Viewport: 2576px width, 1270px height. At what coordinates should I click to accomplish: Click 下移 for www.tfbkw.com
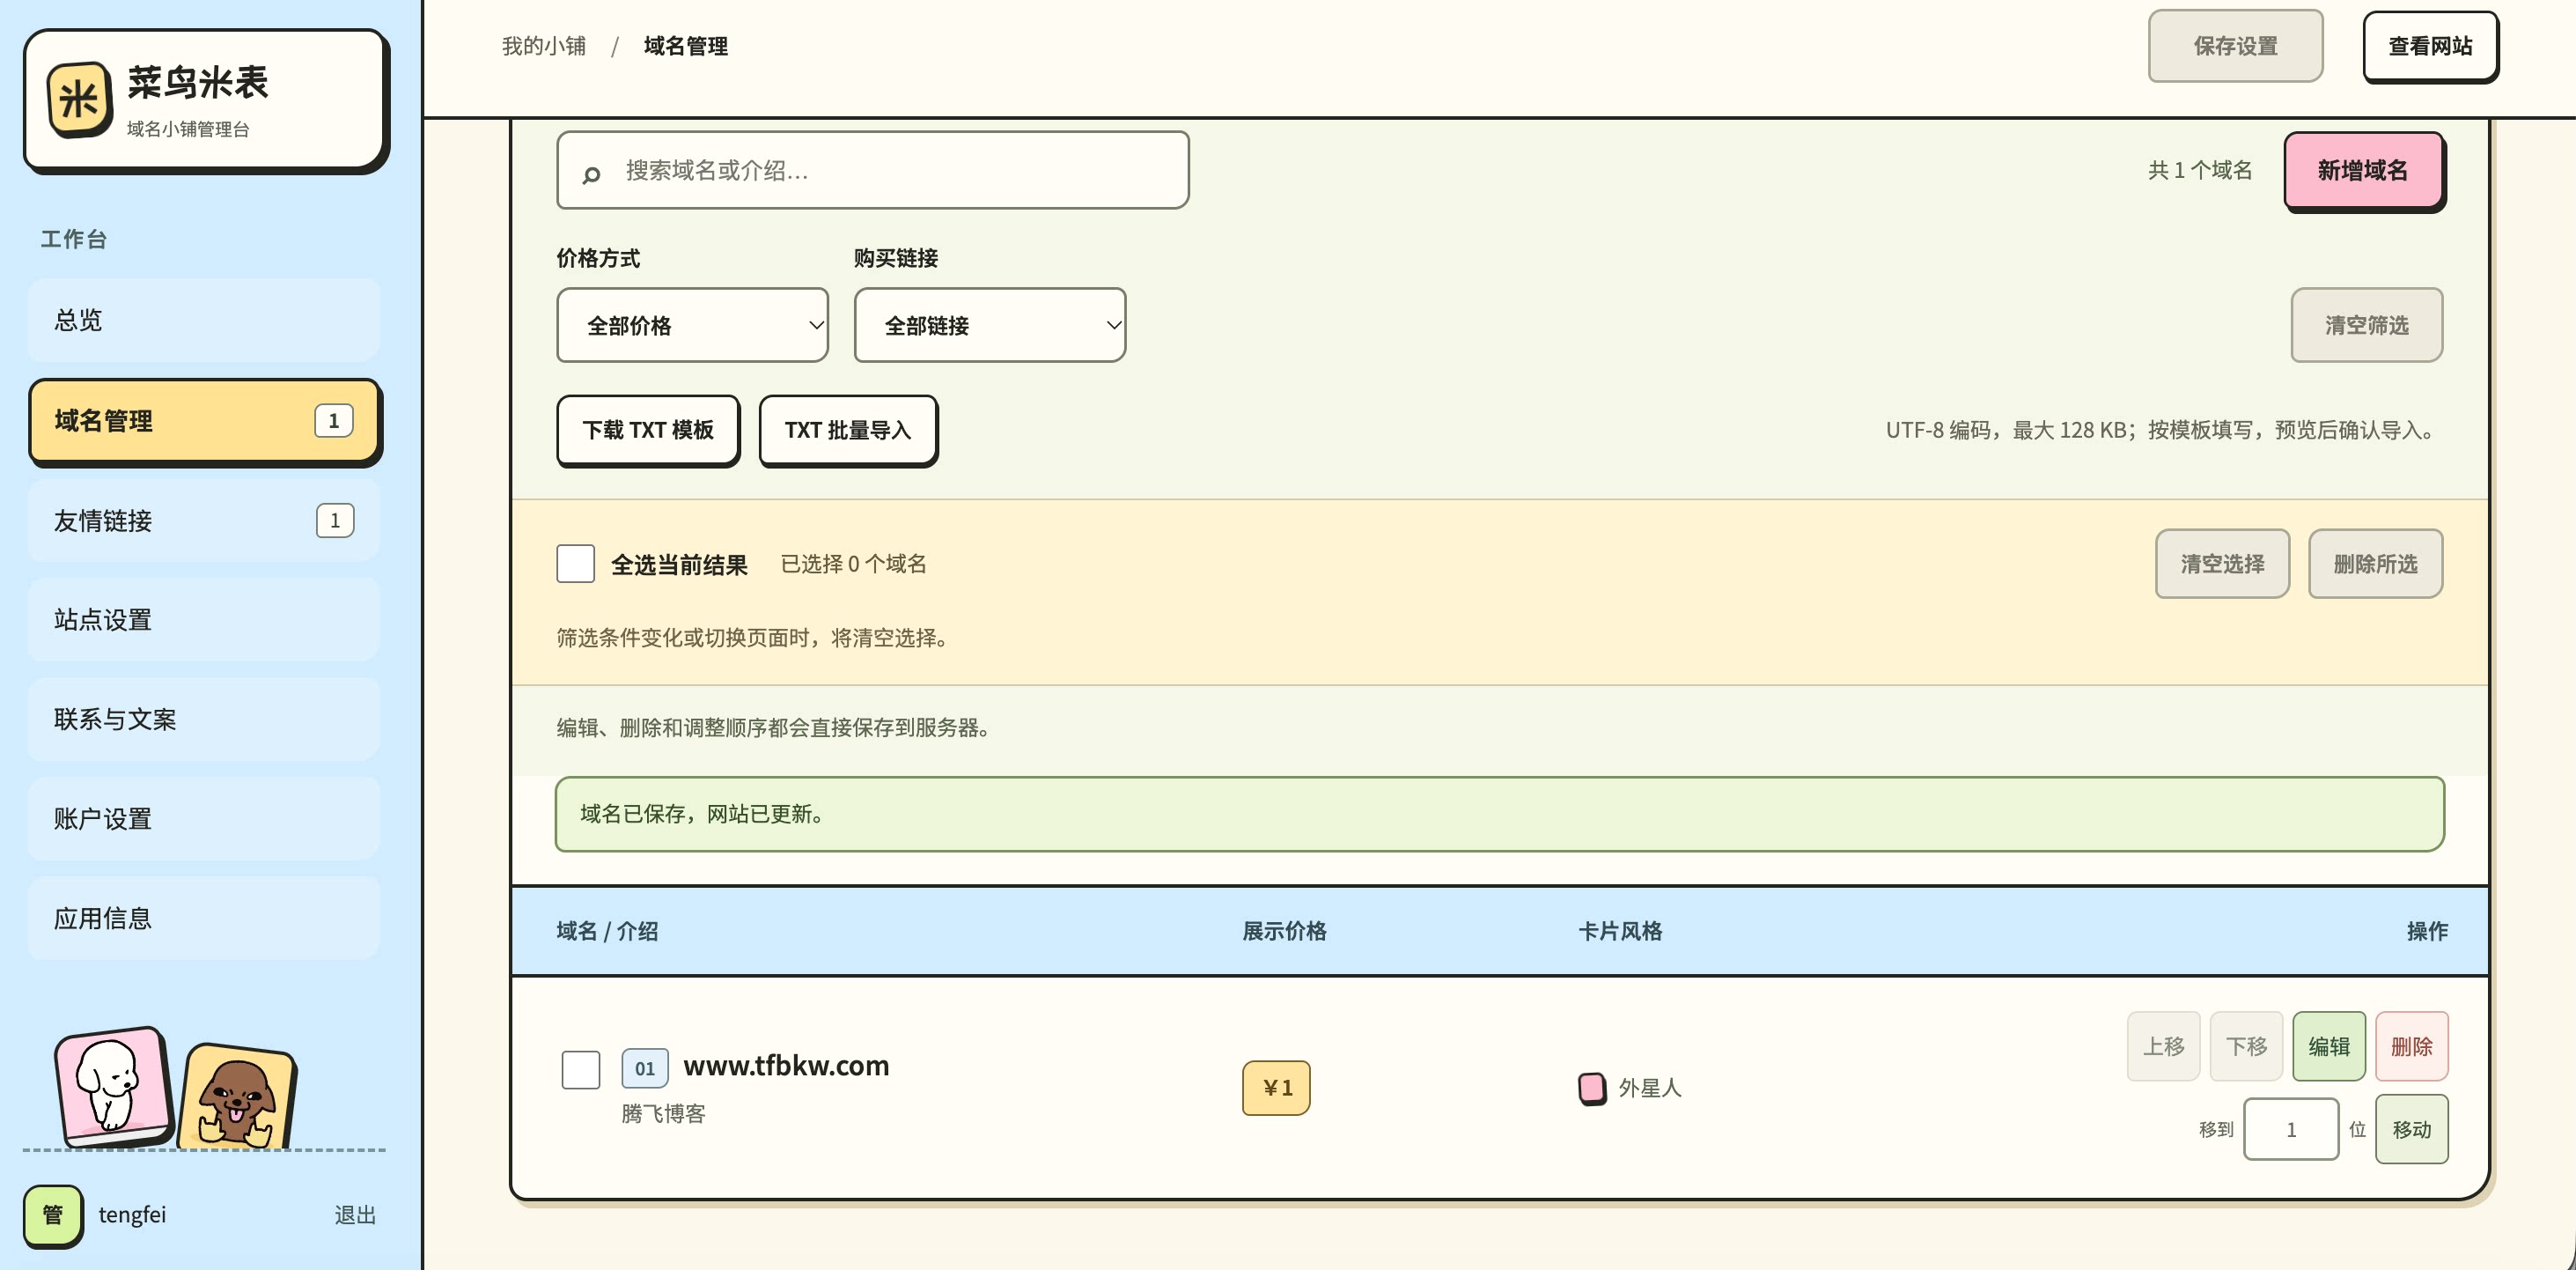(2246, 1046)
